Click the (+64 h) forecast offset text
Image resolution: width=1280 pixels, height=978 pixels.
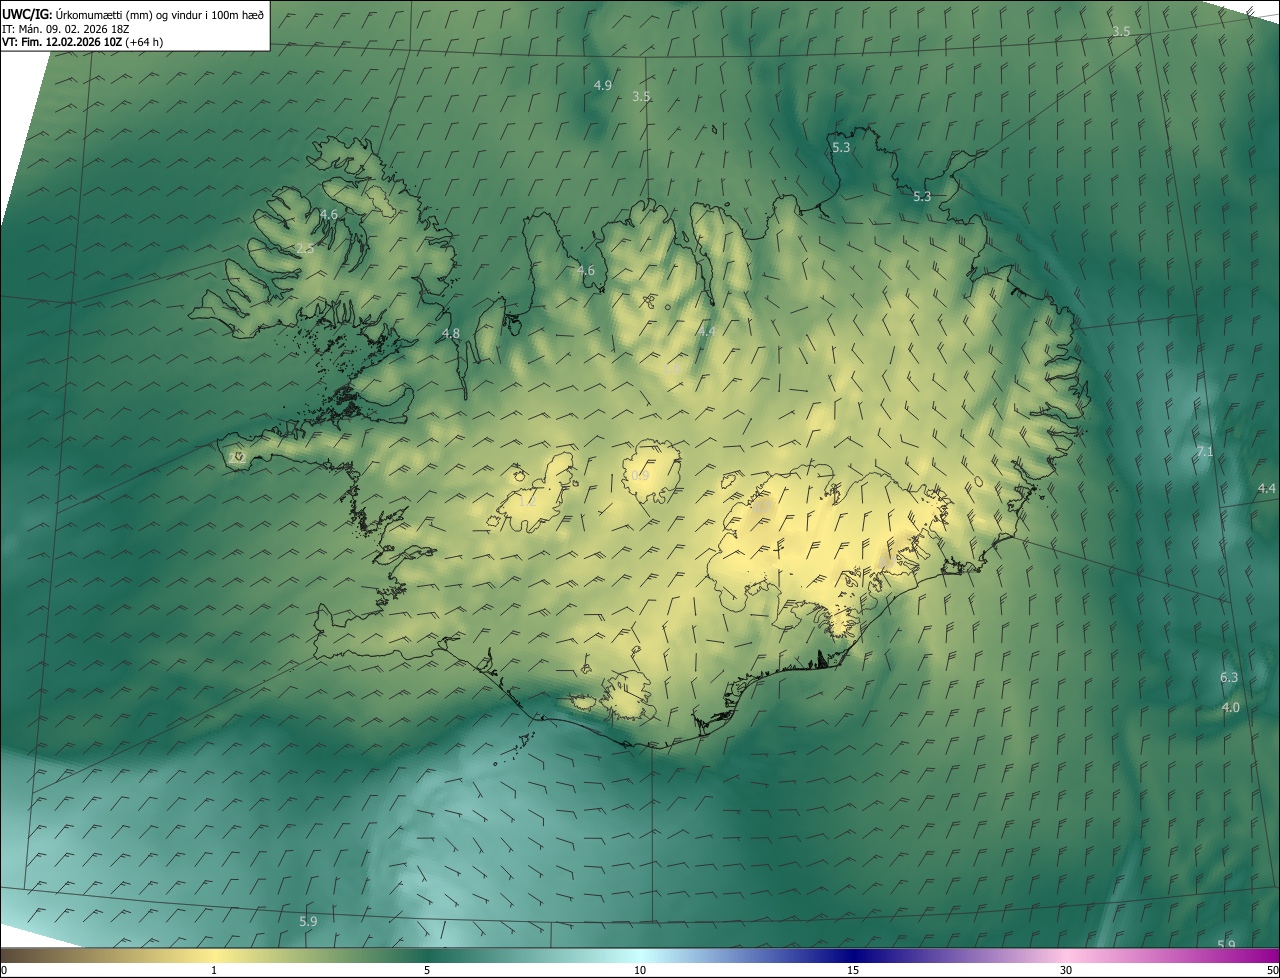144,42
